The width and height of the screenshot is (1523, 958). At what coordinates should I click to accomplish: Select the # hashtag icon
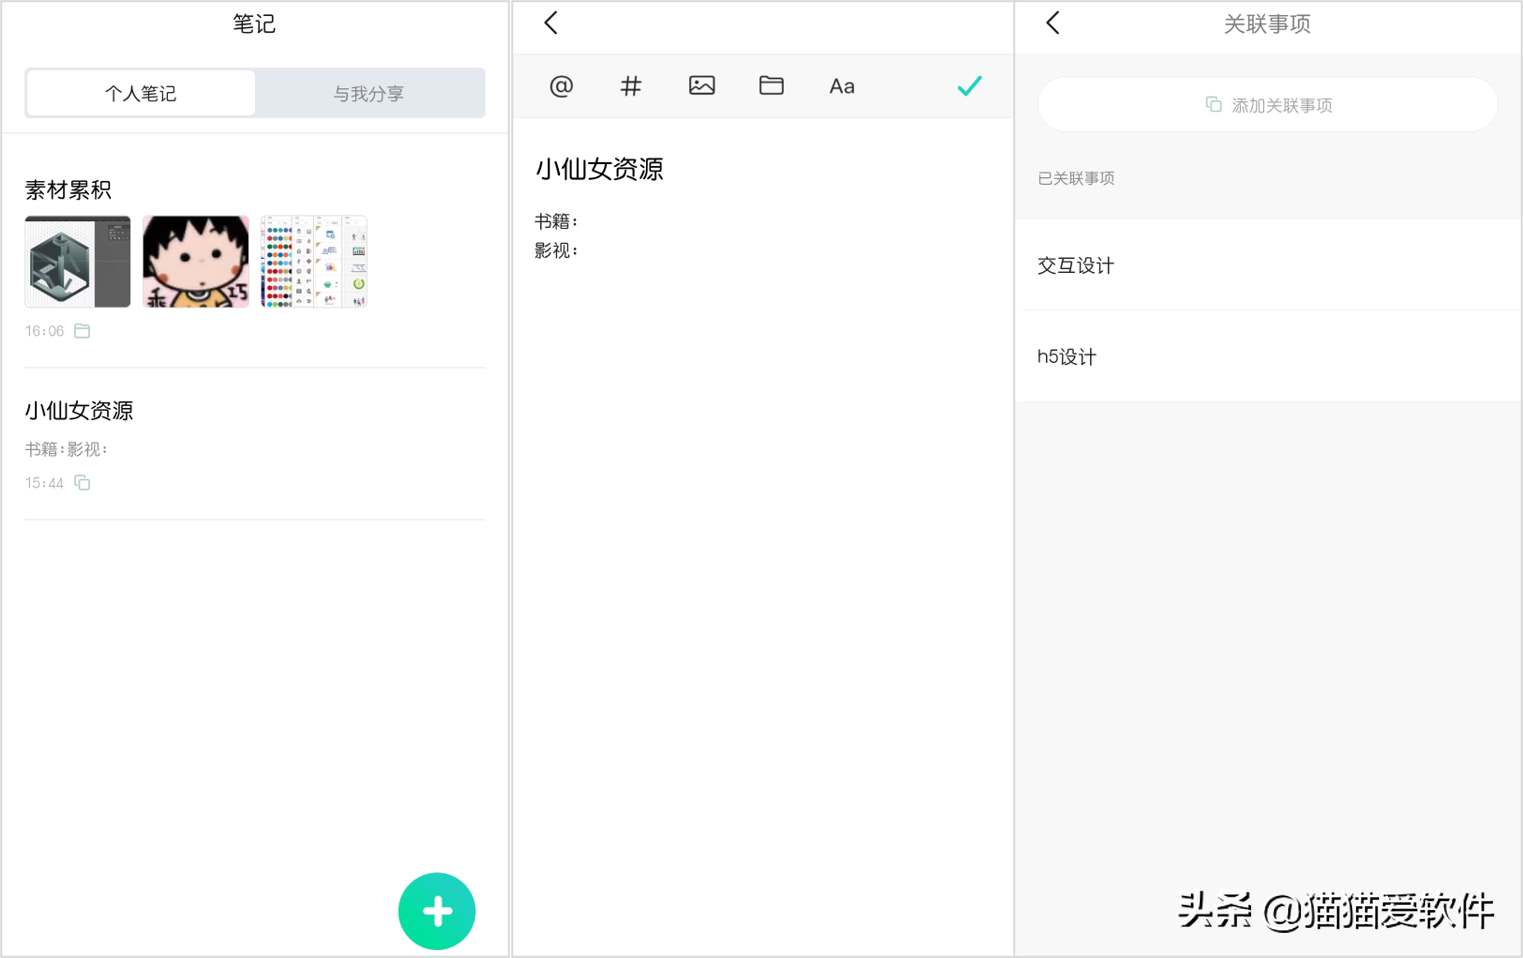(x=630, y=86)
